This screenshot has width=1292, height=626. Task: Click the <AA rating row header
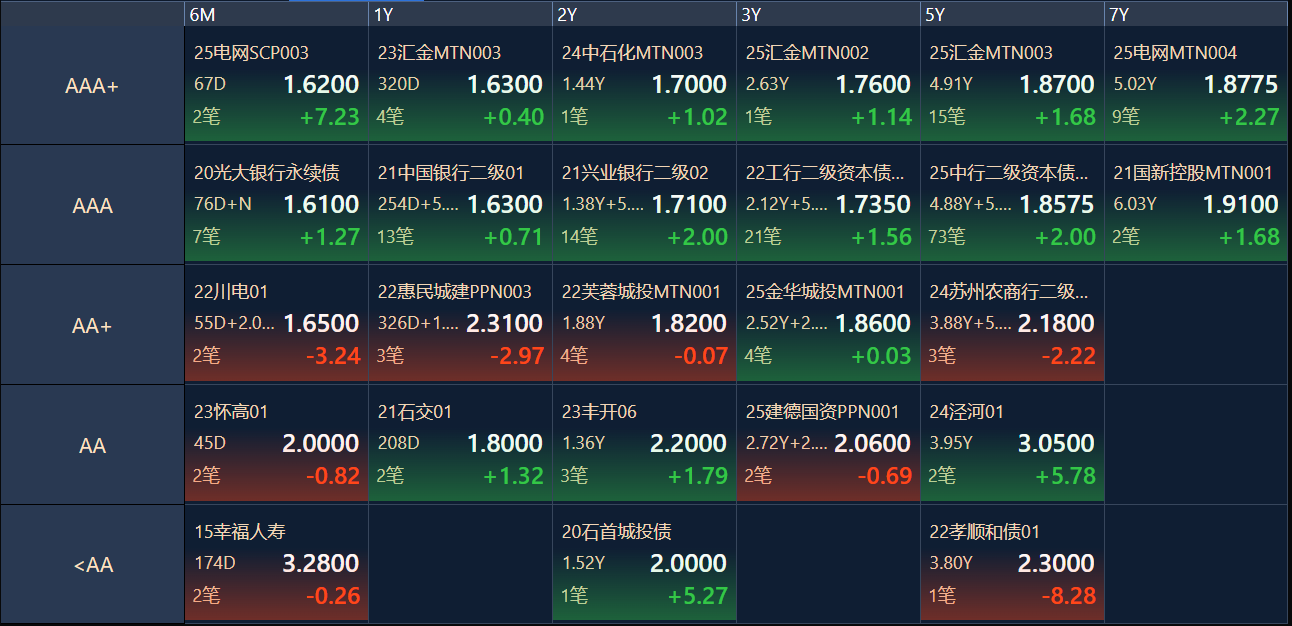[92, 565]
